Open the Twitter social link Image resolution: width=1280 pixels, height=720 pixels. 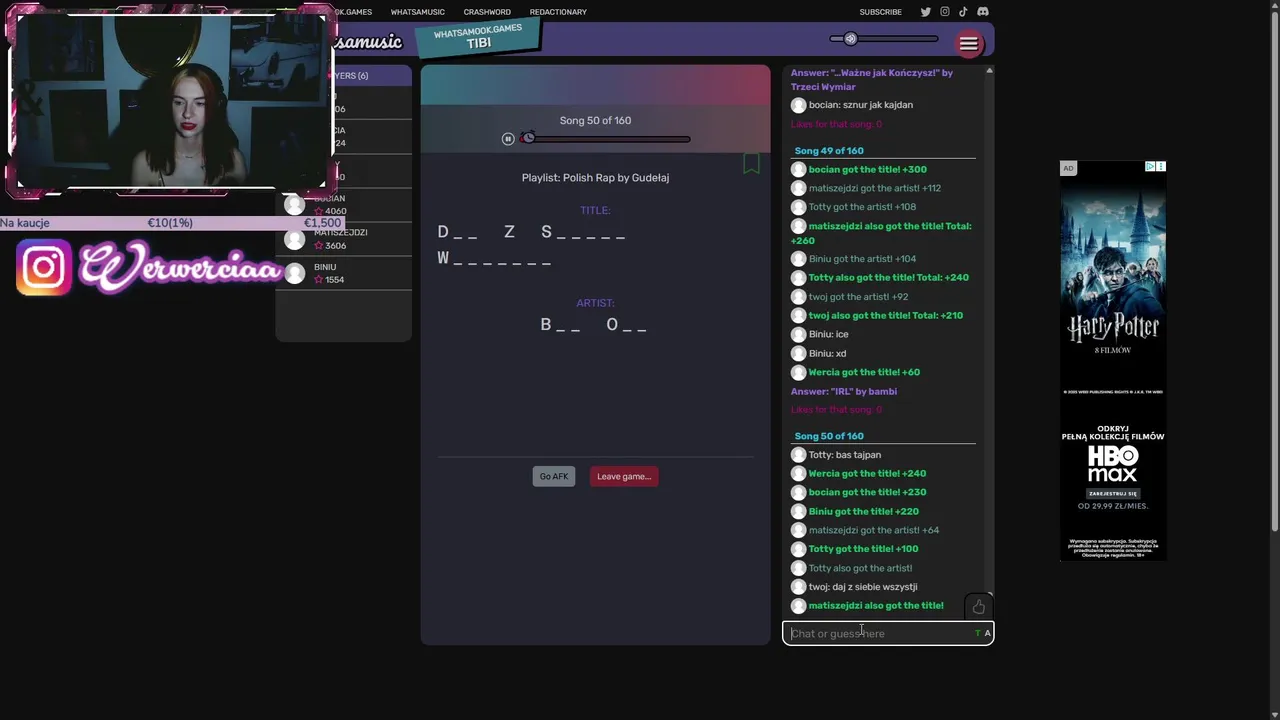coord(926,12)
